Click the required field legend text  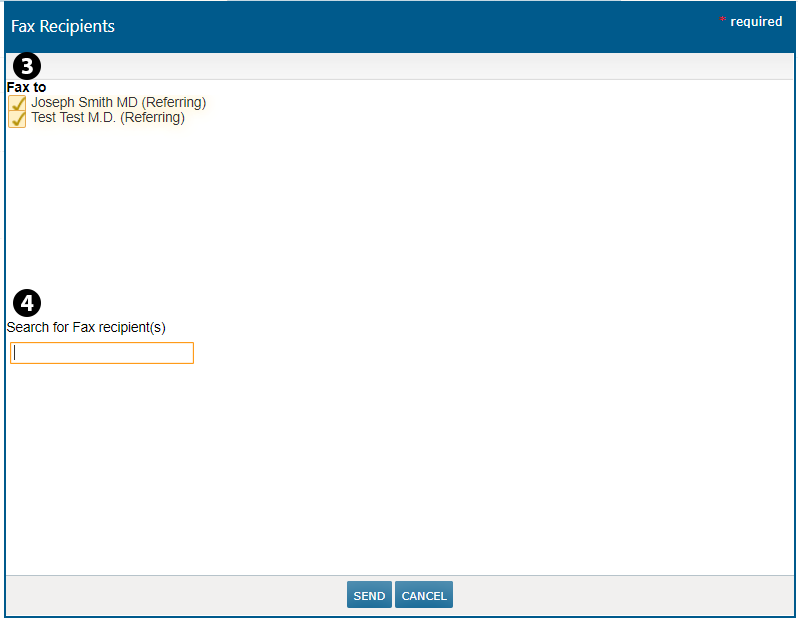pyautogui.click(x=756, y=21)
